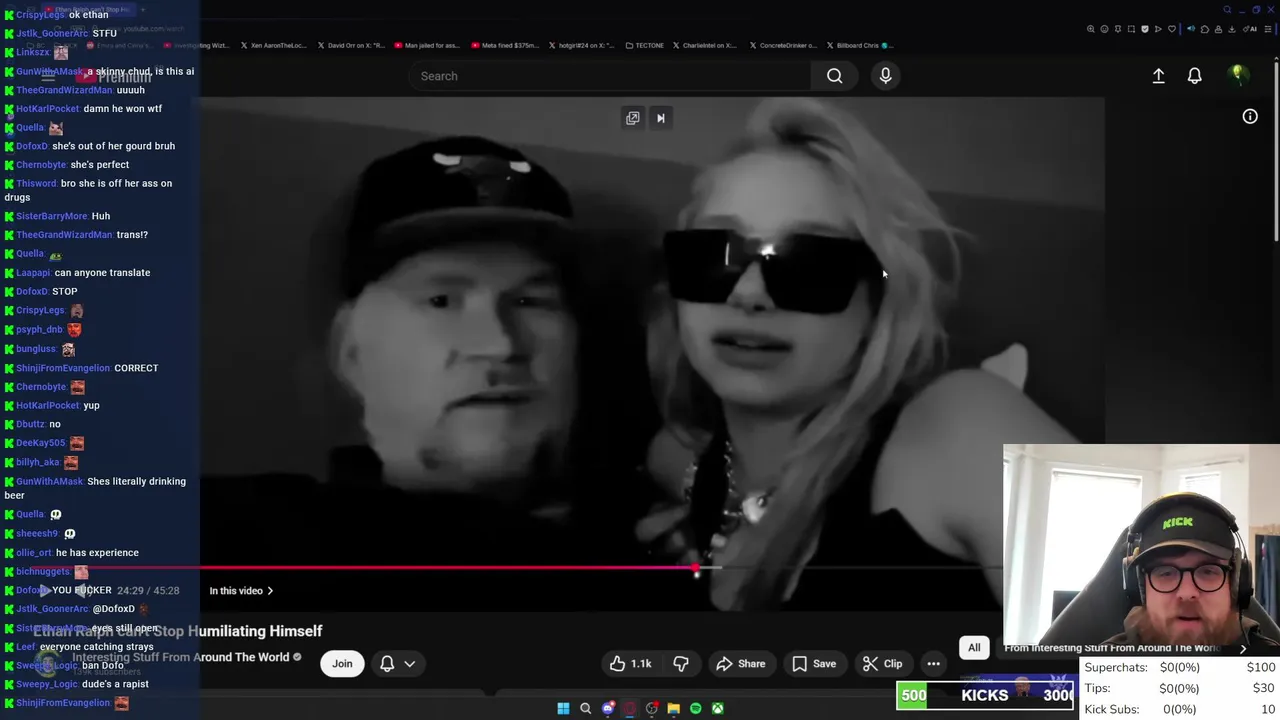Create a Clip with the scissors button
1280x720 pixels.
(x=882, y=664)
